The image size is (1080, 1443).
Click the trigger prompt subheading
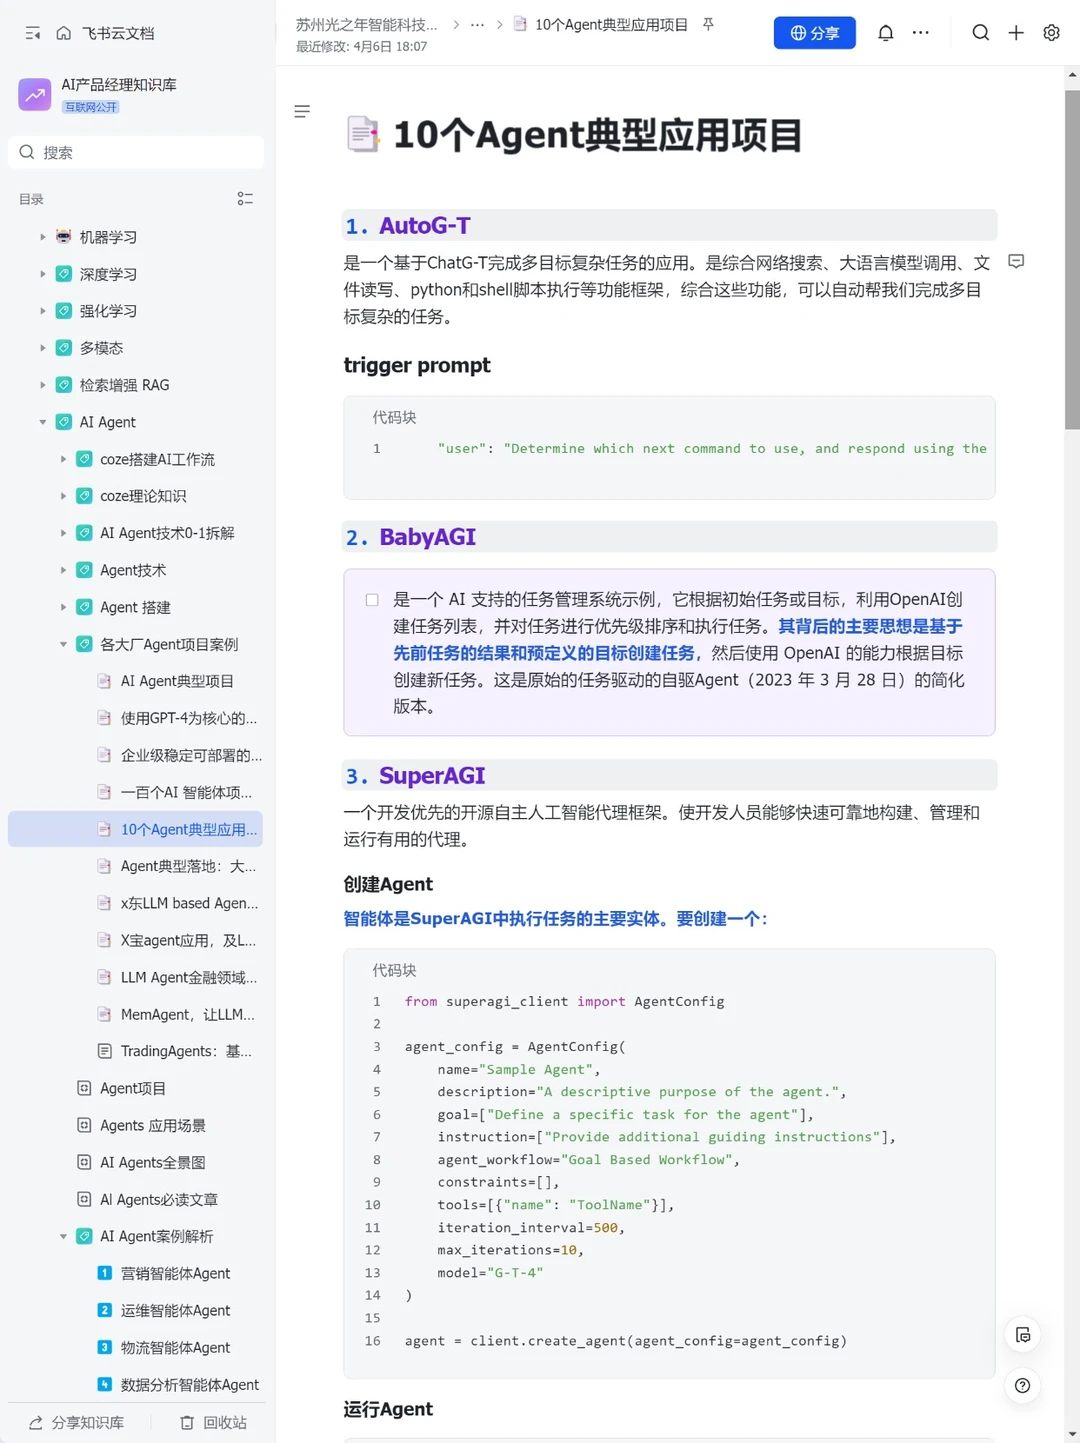click(x=417, y=365)
